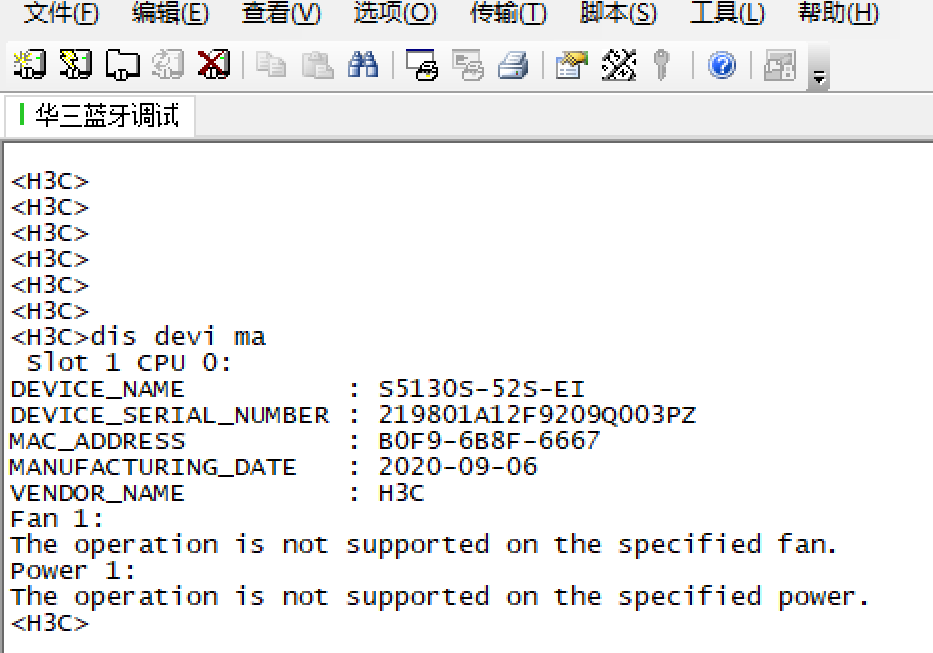Open the 工具(L) menu
The height and width of the screenshot is (653, 933).
[x=727, y=13]
